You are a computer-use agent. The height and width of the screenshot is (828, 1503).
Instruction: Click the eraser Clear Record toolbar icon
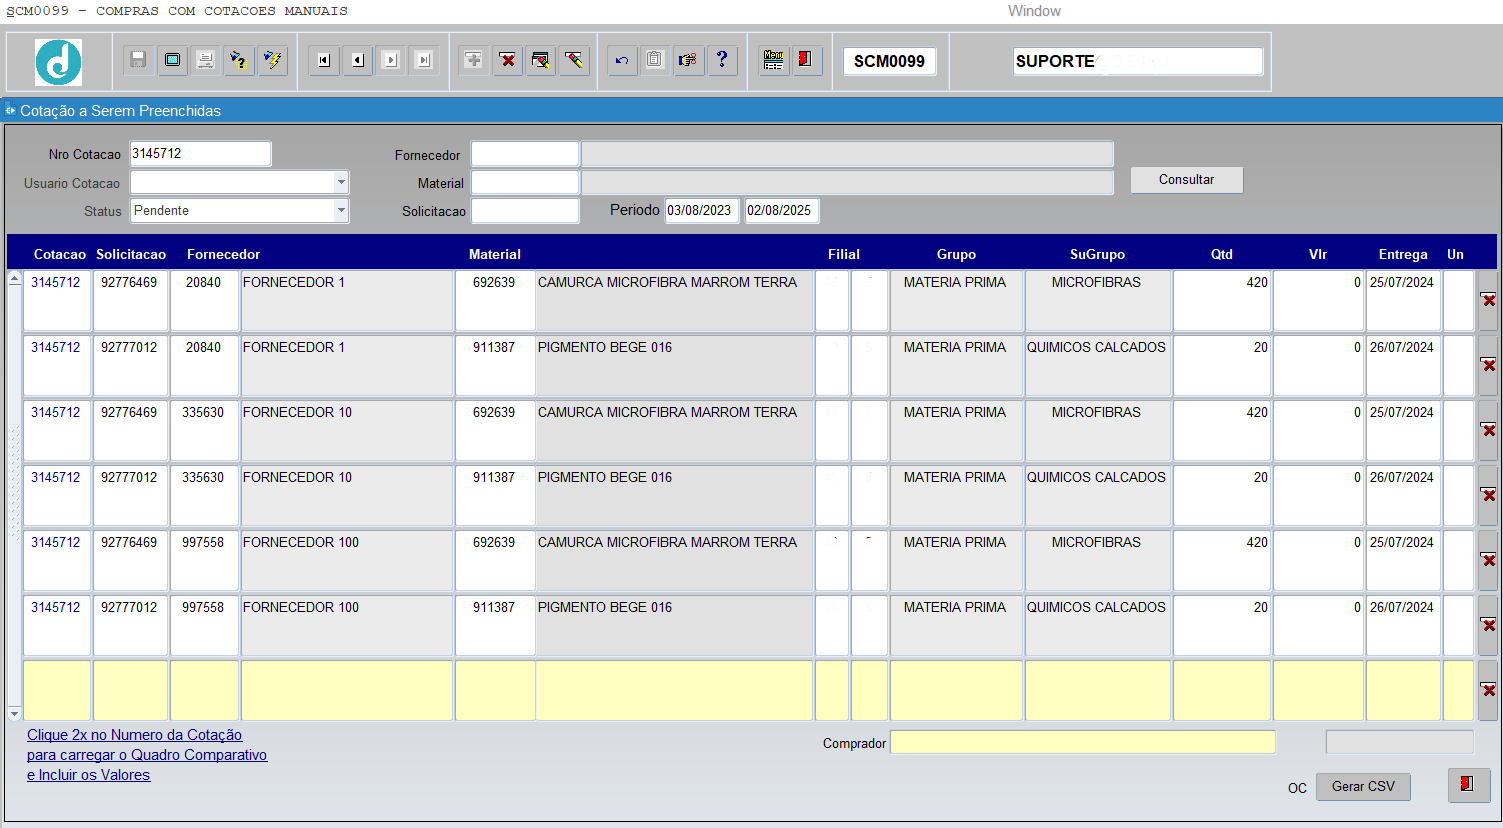coord(574,61)
